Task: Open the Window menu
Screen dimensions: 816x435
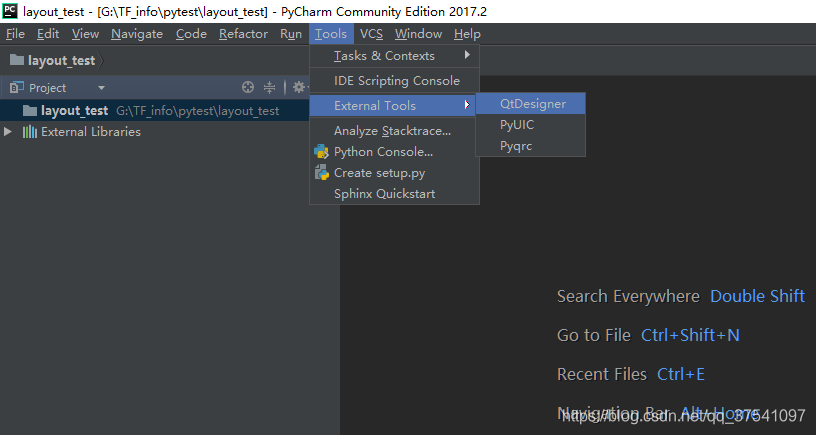Action: tap(418, 34)
